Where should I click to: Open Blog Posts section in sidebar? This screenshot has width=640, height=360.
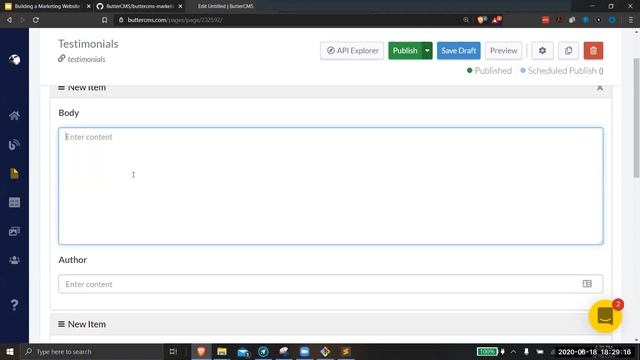click(x=14, y=144)
